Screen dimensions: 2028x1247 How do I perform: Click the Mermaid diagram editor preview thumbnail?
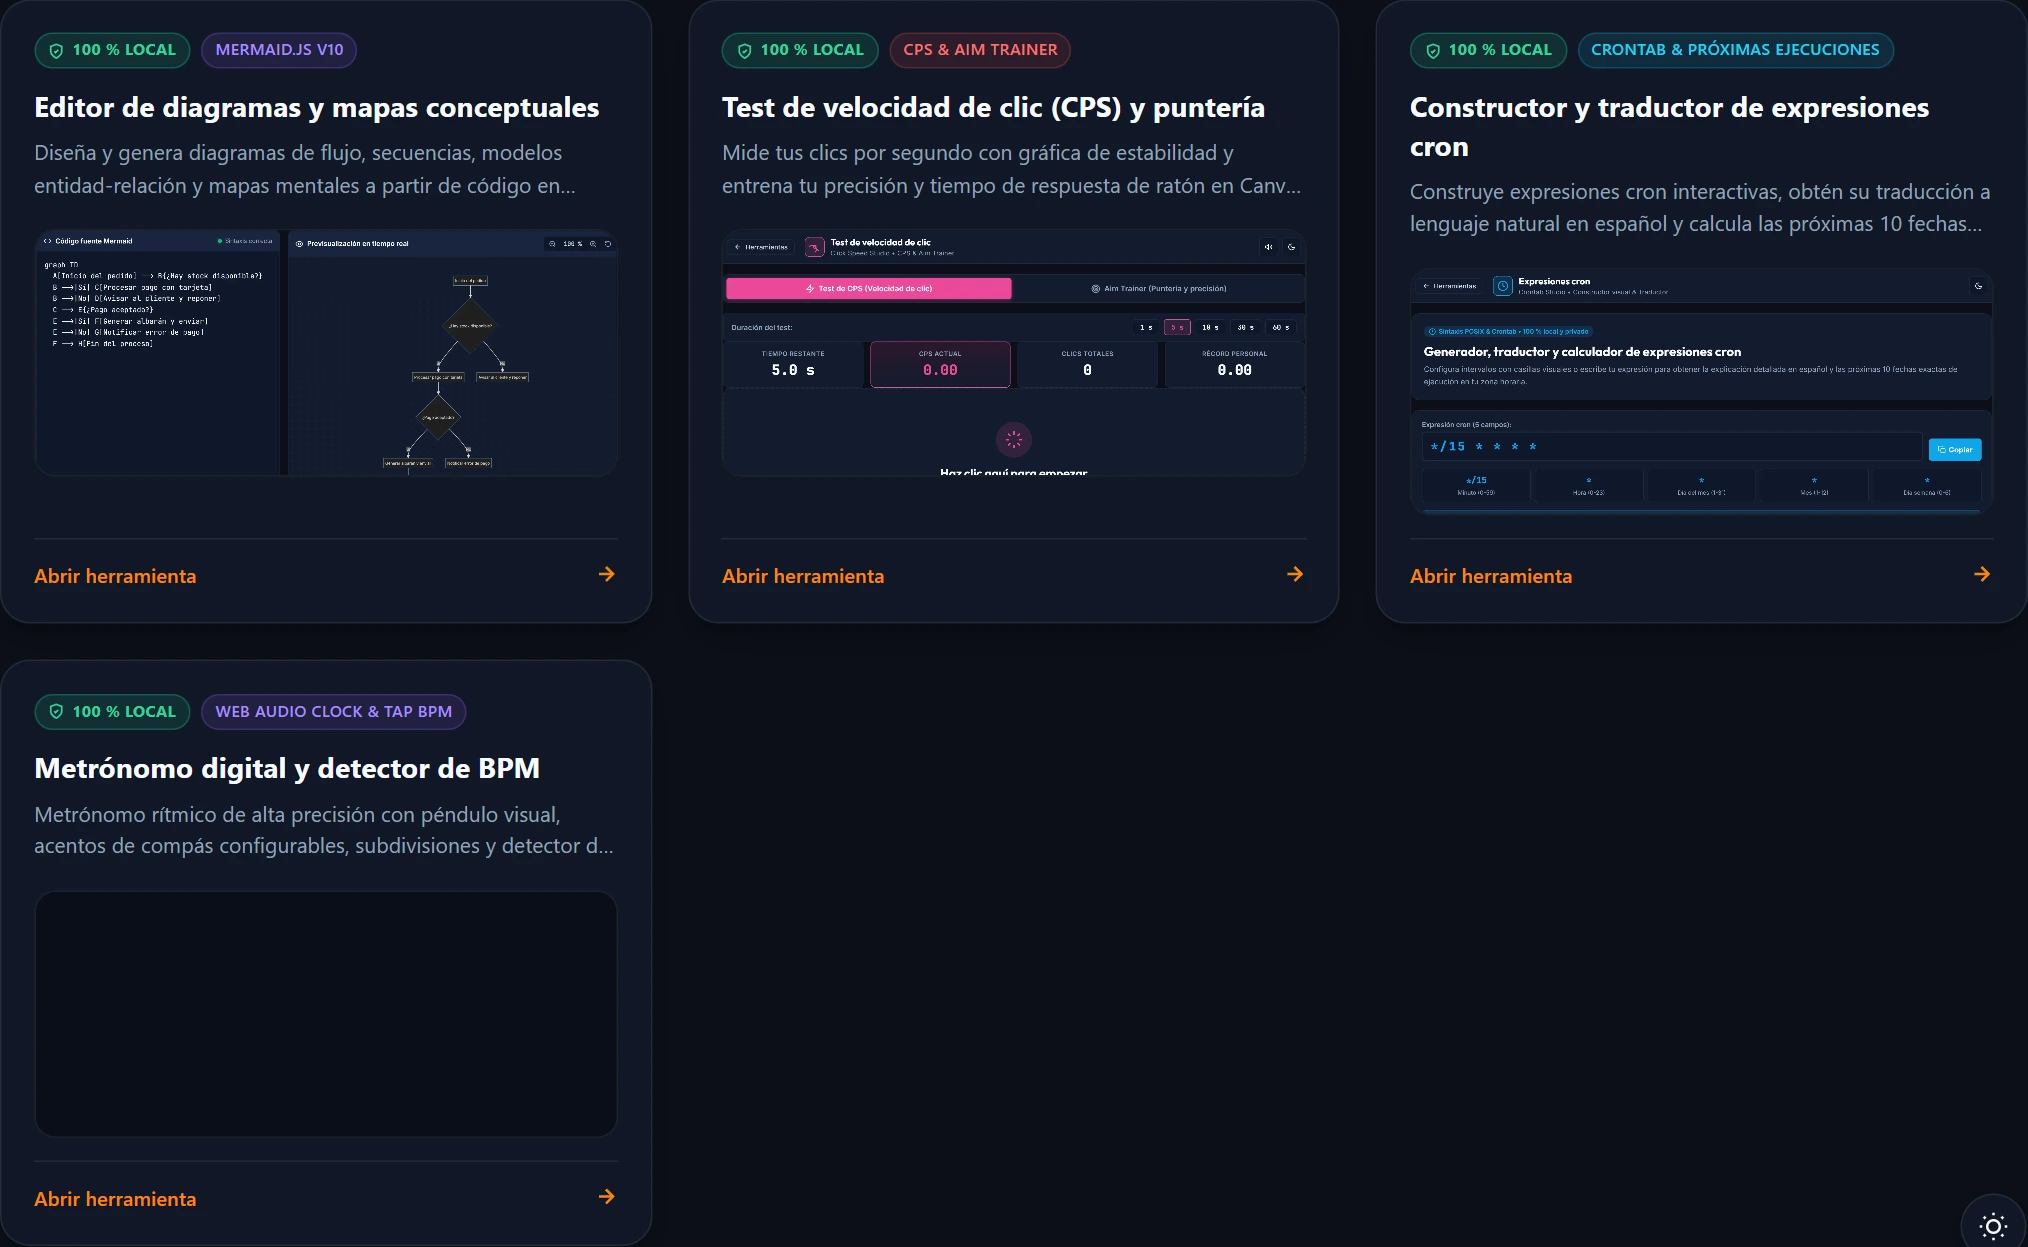click(326, 353)
